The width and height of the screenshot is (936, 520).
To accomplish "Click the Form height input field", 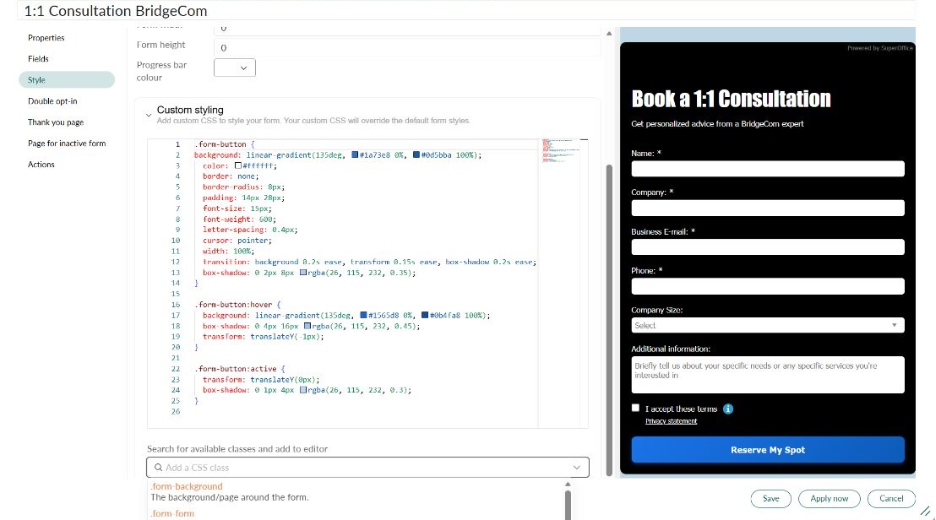I will coord(406,47).
